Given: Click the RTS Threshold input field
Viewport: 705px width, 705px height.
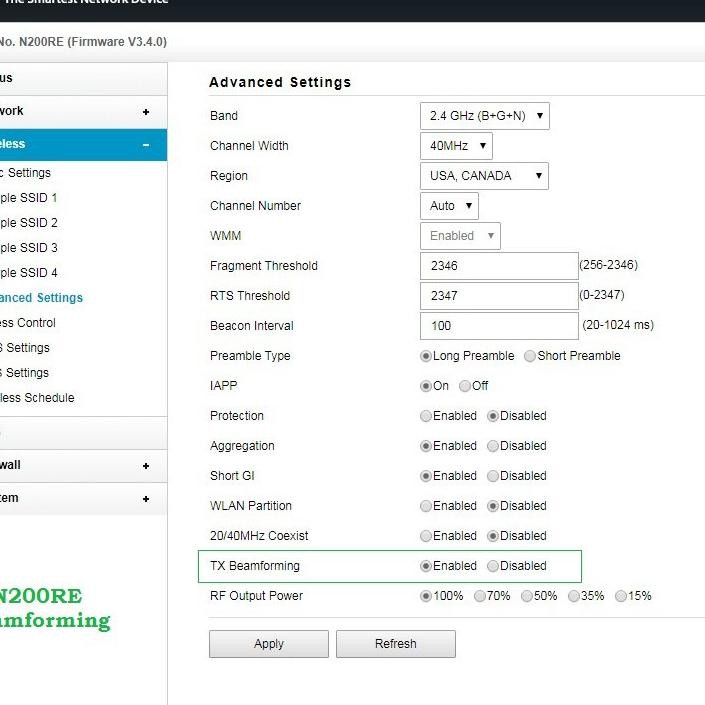Looking at the screenshot, I should coord(498,296).
